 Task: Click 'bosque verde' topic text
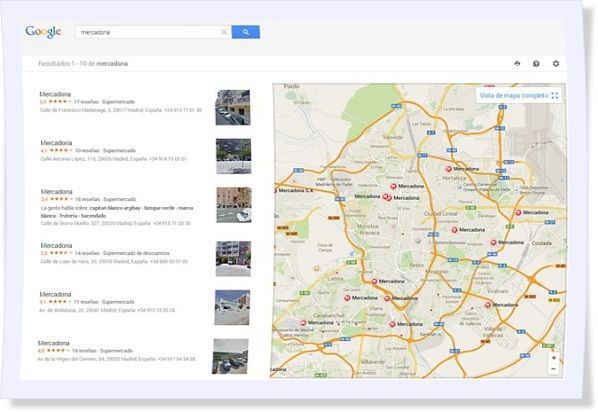pyautogui.click(x=159, y=208)
